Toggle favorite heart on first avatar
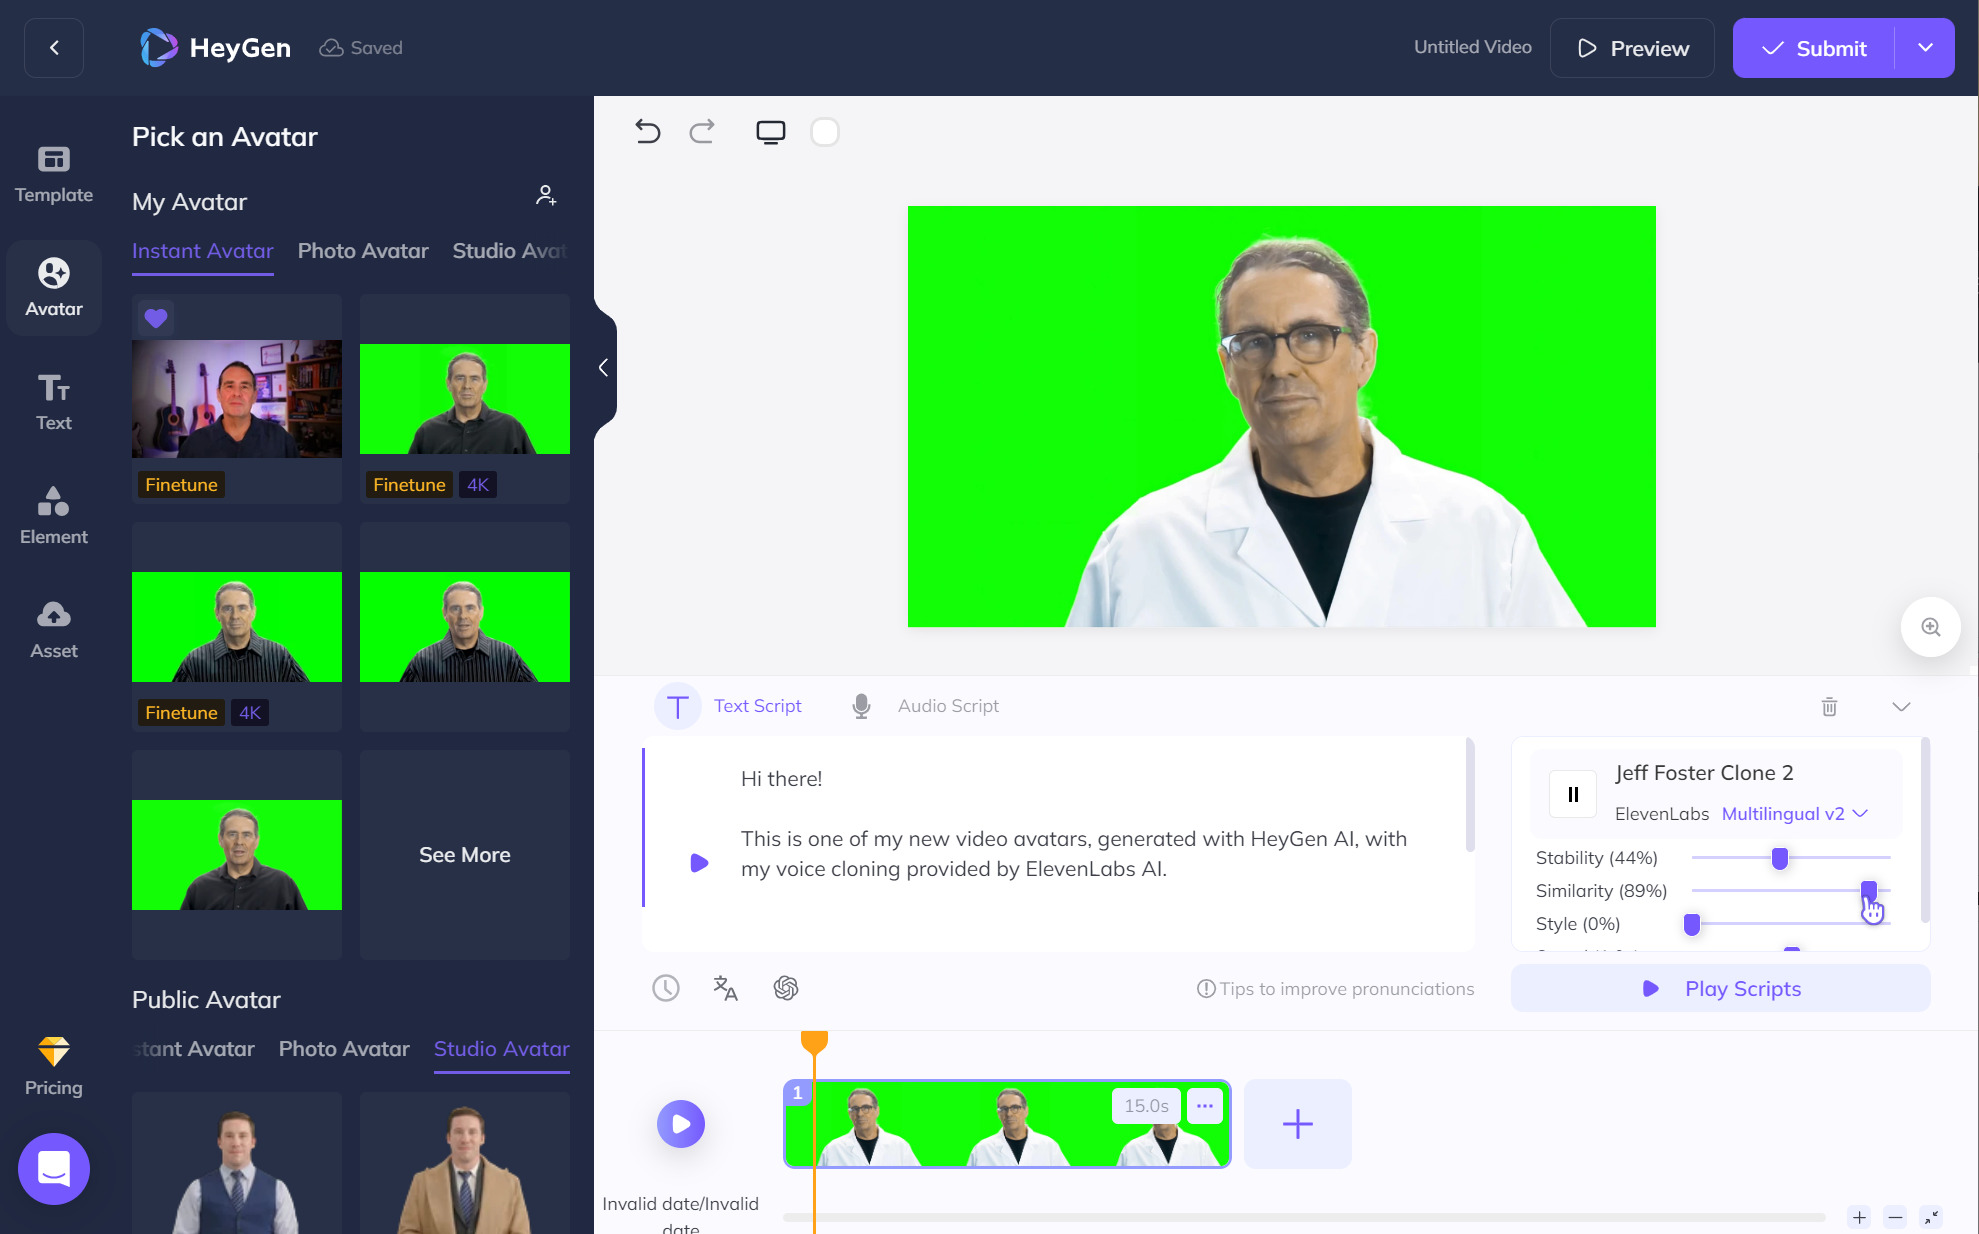Screen dimensions: 1979x1234 (x=155, y=318)
